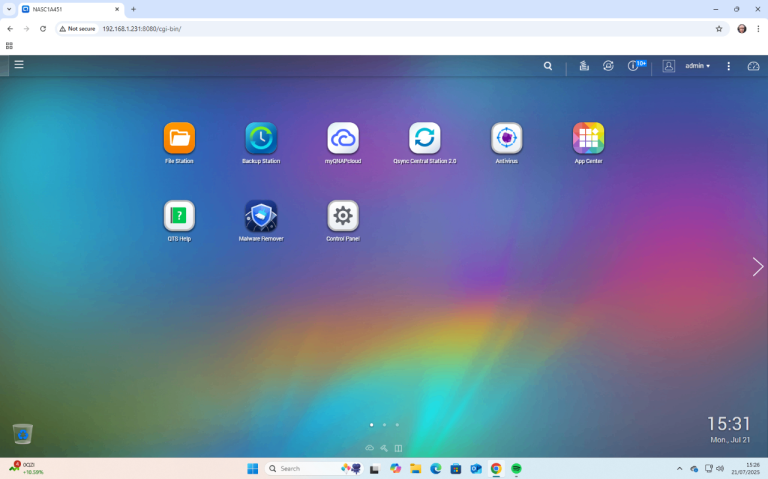768x479 pixels.
Task: Click the QTS desktop search icon
Action: tap(548, 66)
